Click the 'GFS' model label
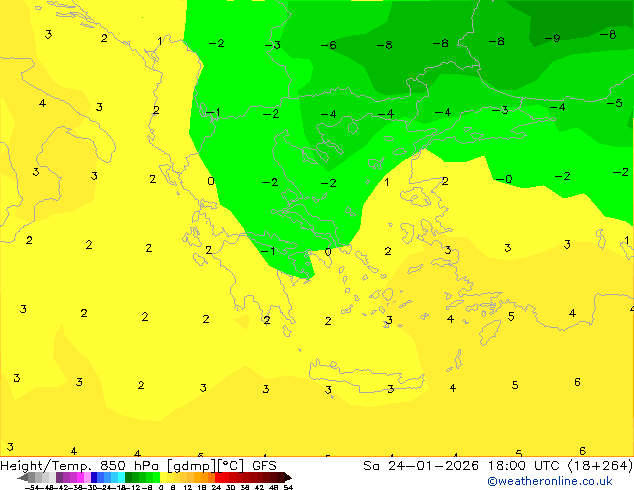 [264, 466]
